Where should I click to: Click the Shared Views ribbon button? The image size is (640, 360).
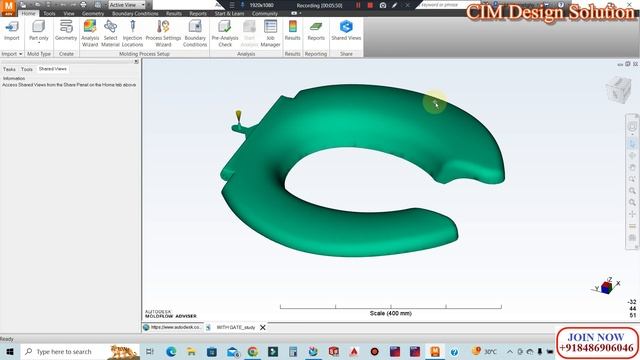pyautogui.click(x=346, y=31)
